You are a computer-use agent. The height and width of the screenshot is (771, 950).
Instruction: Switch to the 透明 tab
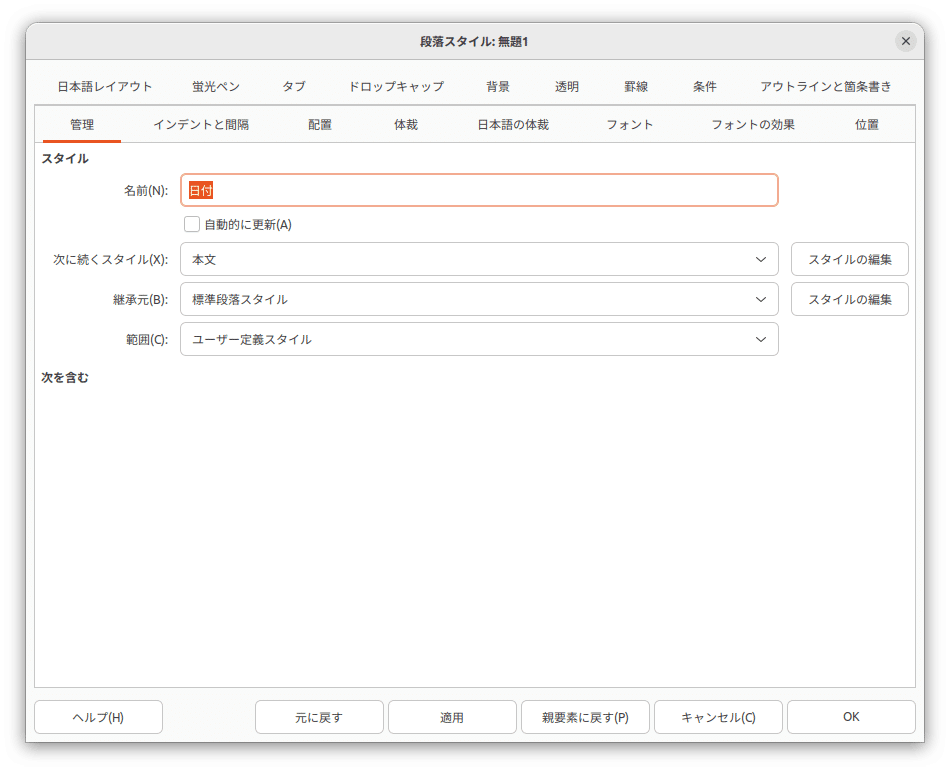(567, 87)
